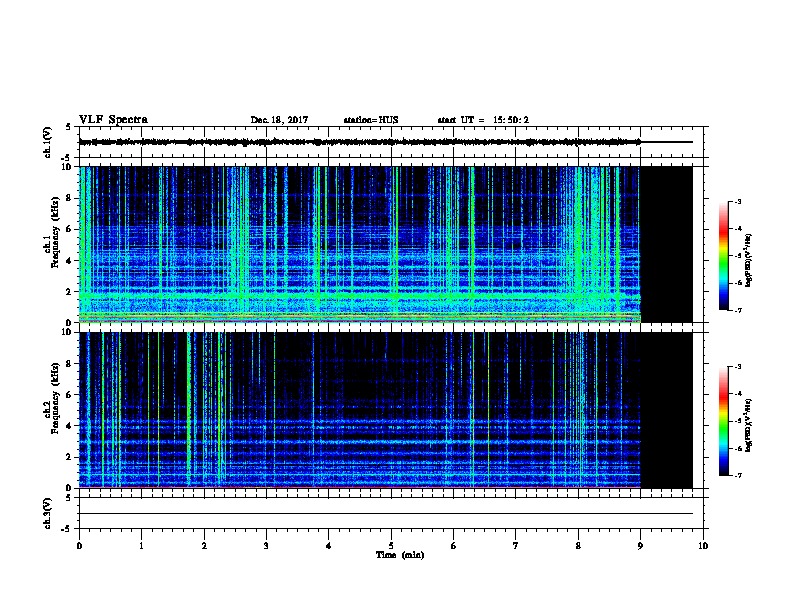
Task: Click the '0' tick on the time axis
Action: 79,546
